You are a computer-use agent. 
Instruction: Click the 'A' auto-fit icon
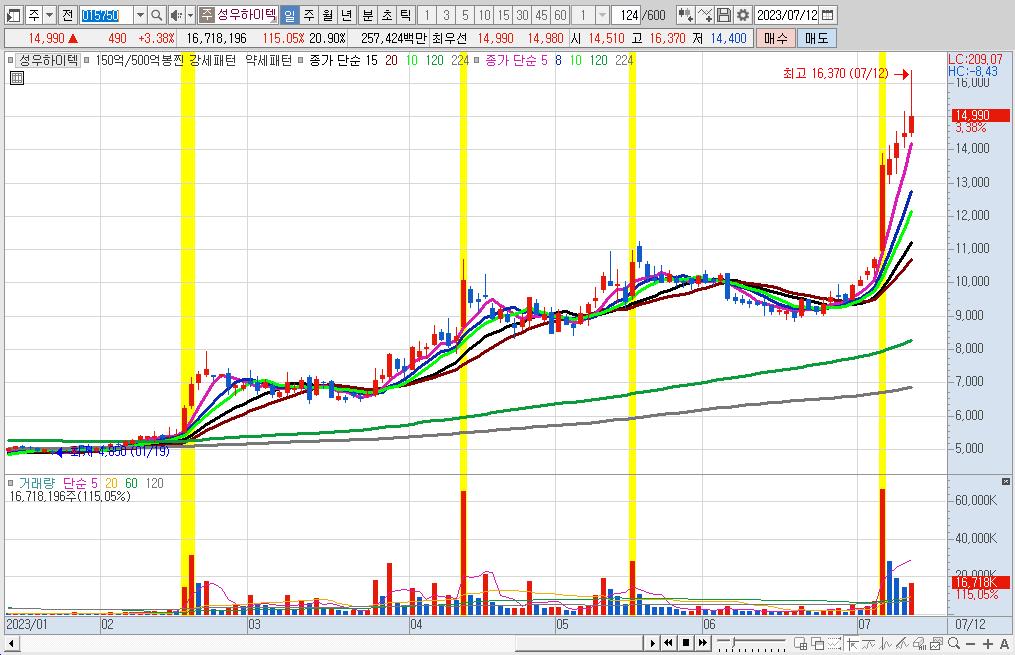1005,644
